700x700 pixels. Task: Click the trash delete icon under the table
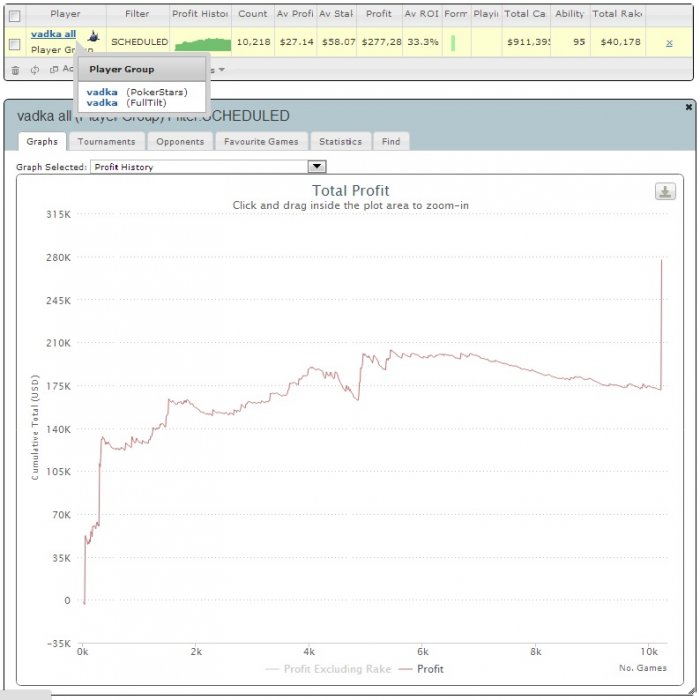(15, 70)
